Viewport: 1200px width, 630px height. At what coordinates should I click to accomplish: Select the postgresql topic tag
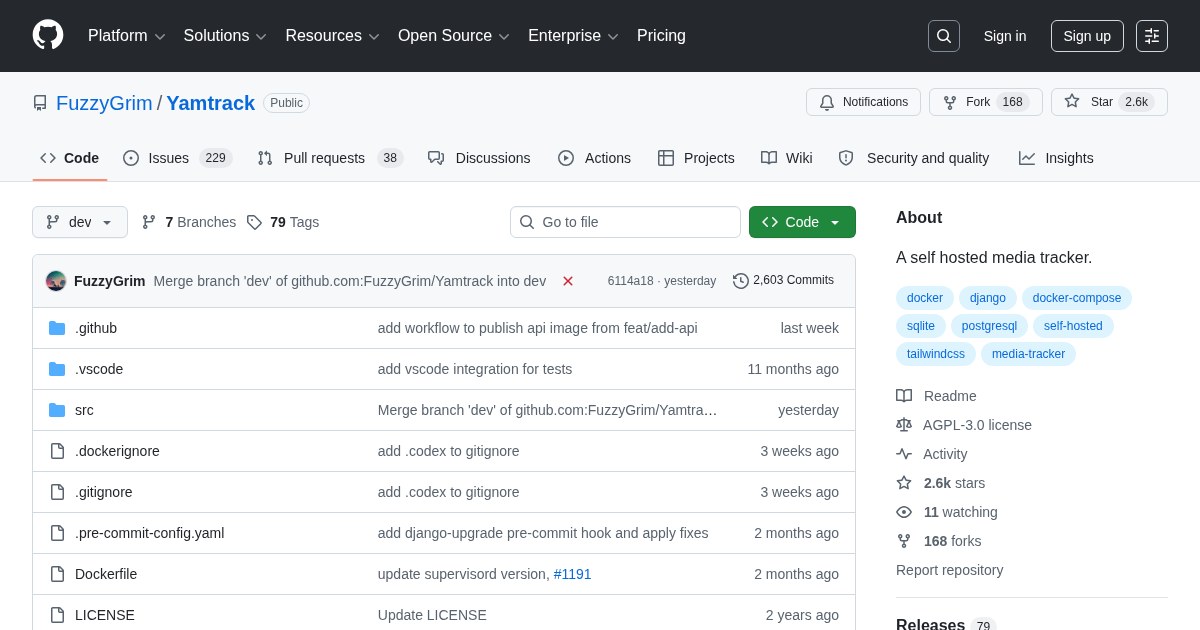pyautogui.click(x=989, y=326)
